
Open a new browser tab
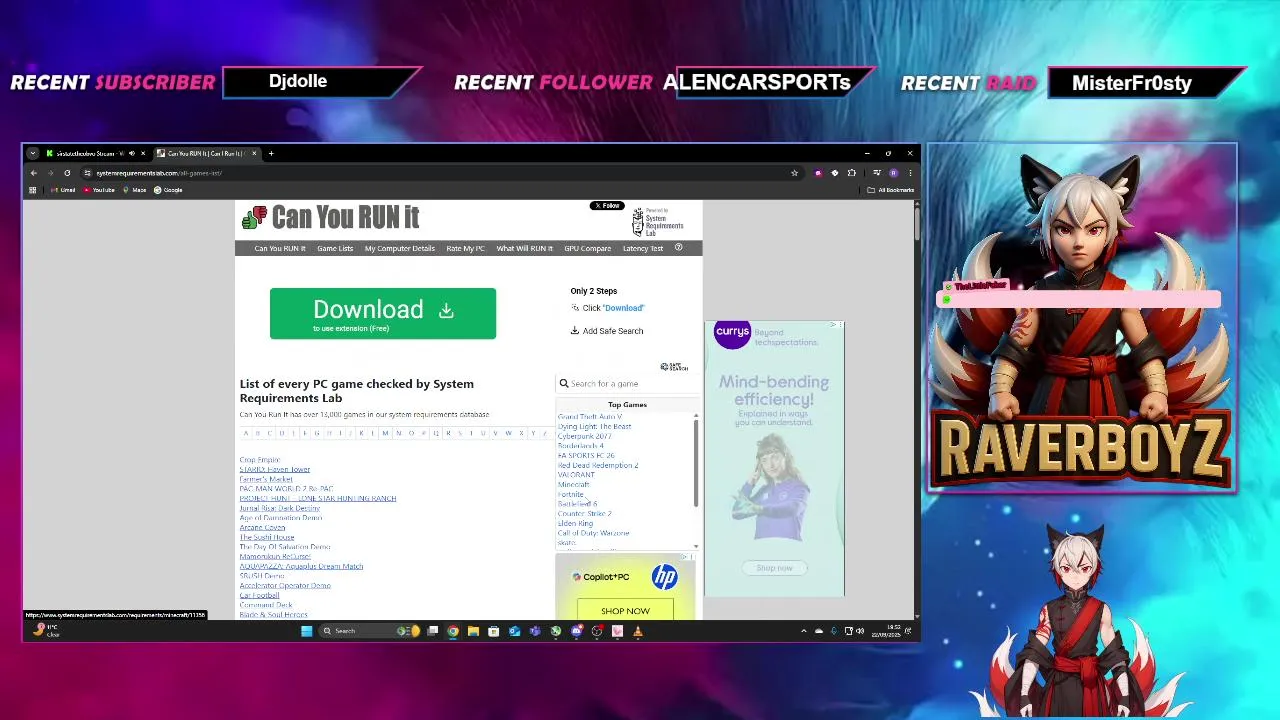[x=271, y=153]
